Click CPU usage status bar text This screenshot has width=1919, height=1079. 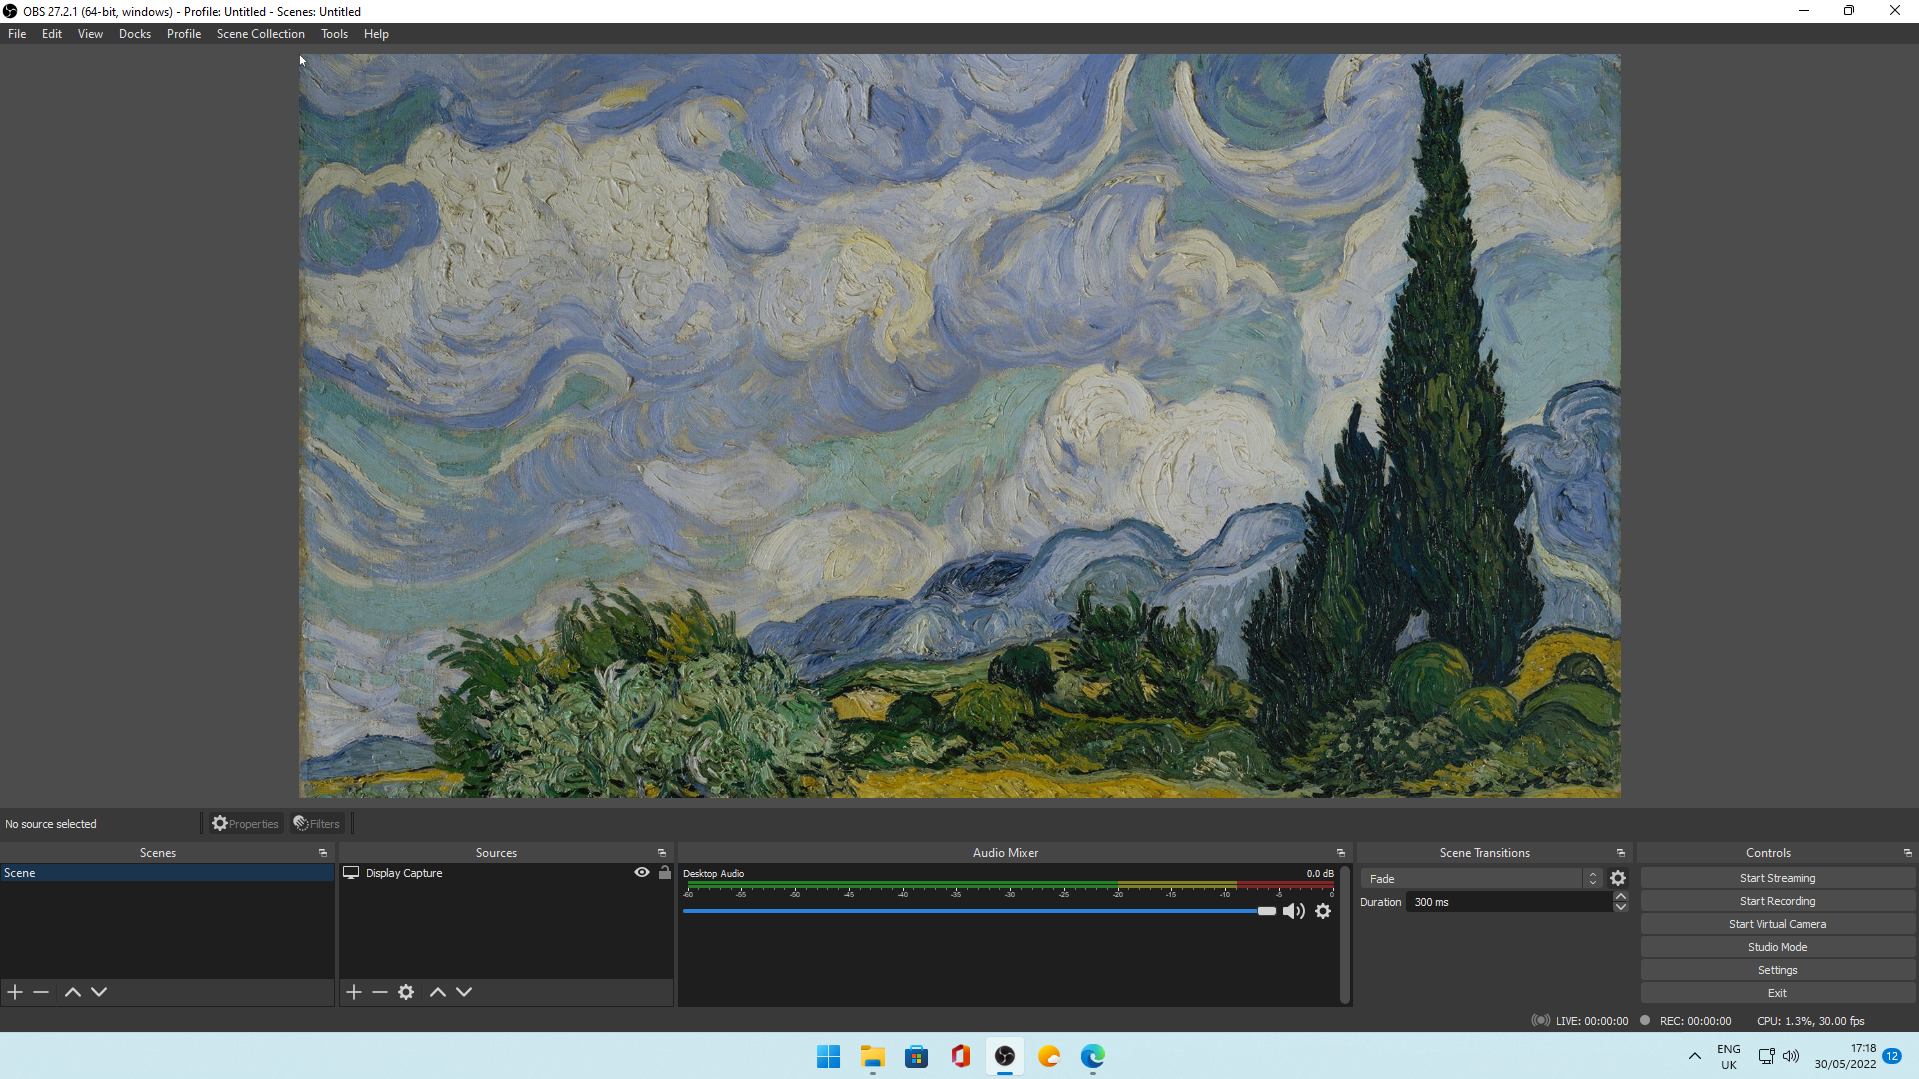(x=1811, y=1021)
